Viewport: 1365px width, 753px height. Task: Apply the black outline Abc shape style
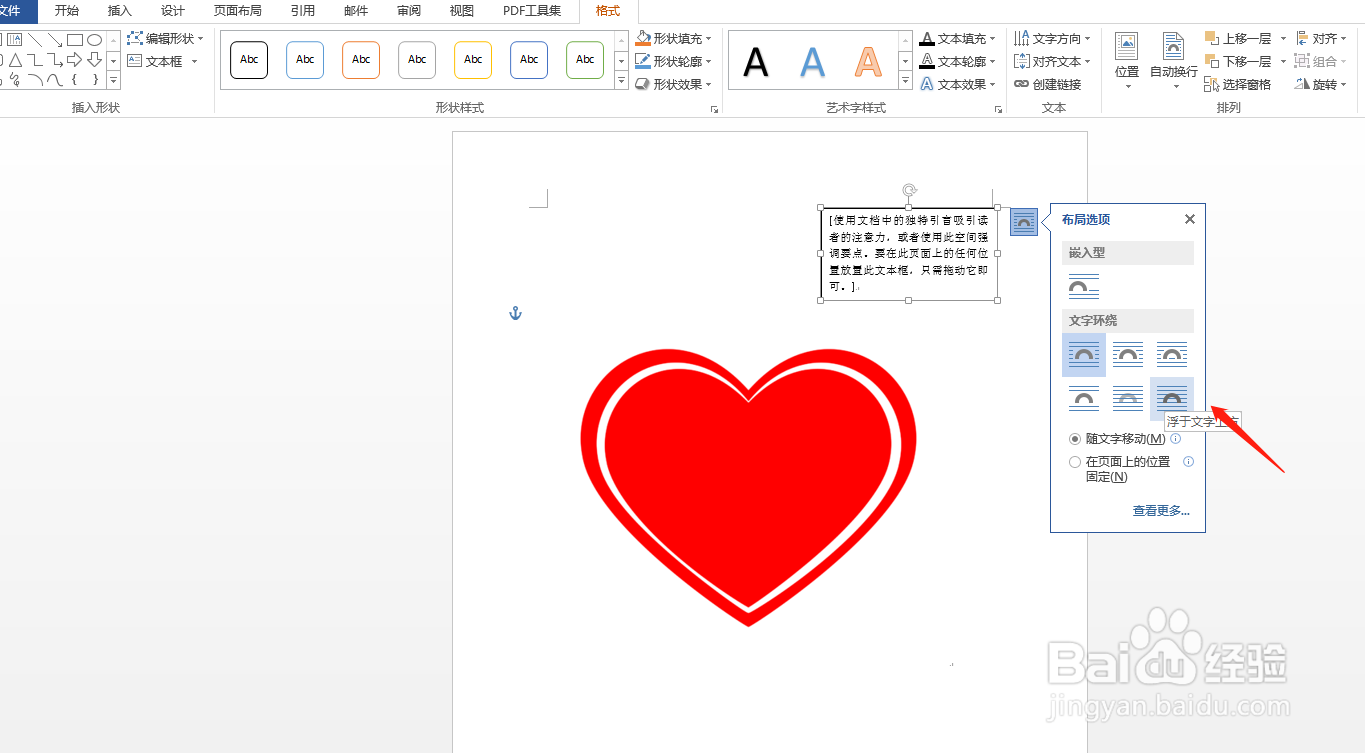(249, 60)
